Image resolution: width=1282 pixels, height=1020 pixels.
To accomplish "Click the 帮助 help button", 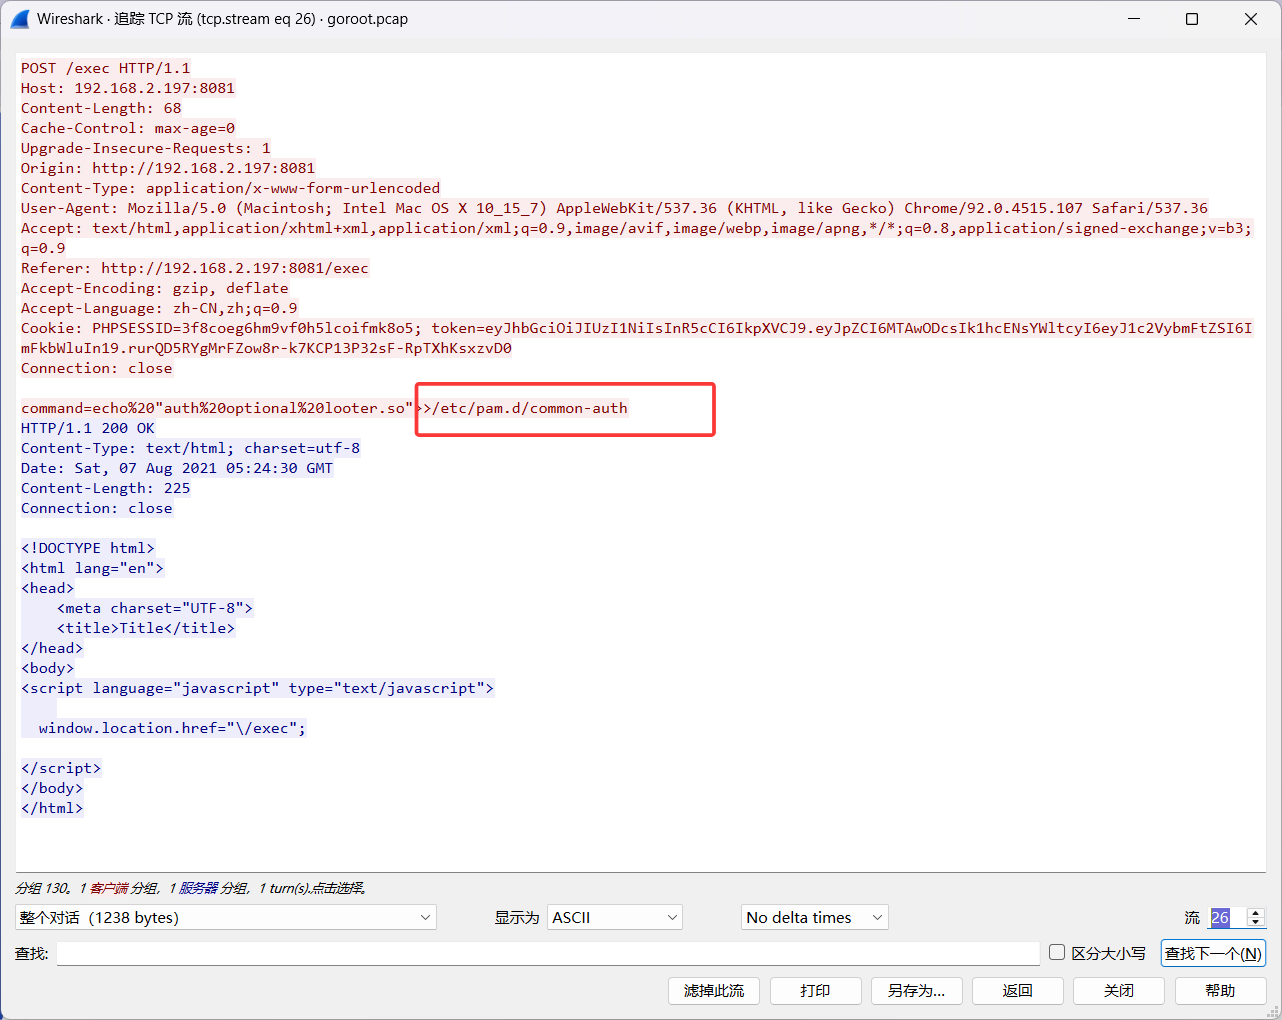I will (1220, 990).
